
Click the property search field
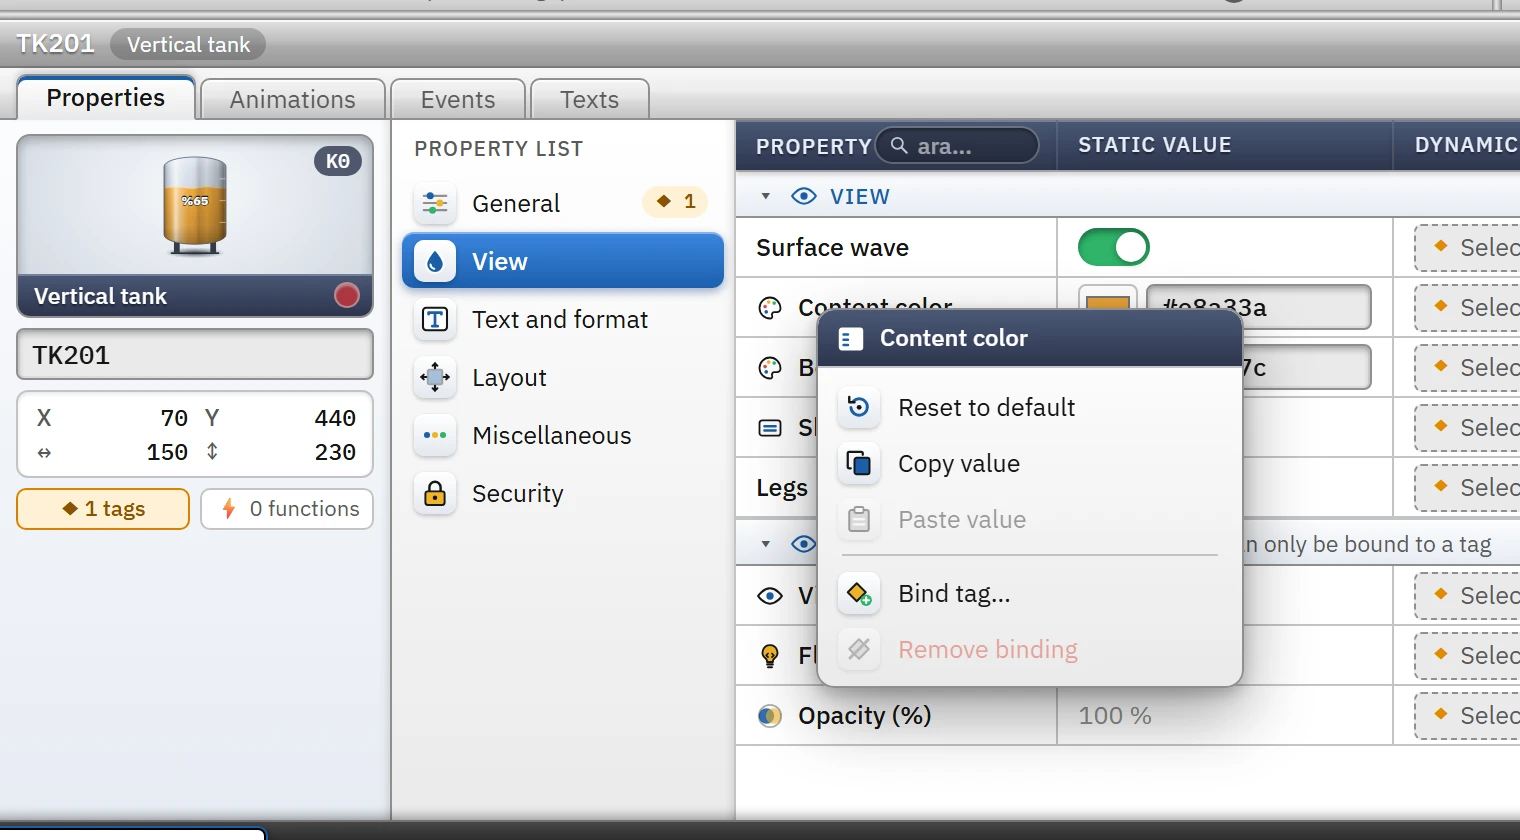point(957,146)
